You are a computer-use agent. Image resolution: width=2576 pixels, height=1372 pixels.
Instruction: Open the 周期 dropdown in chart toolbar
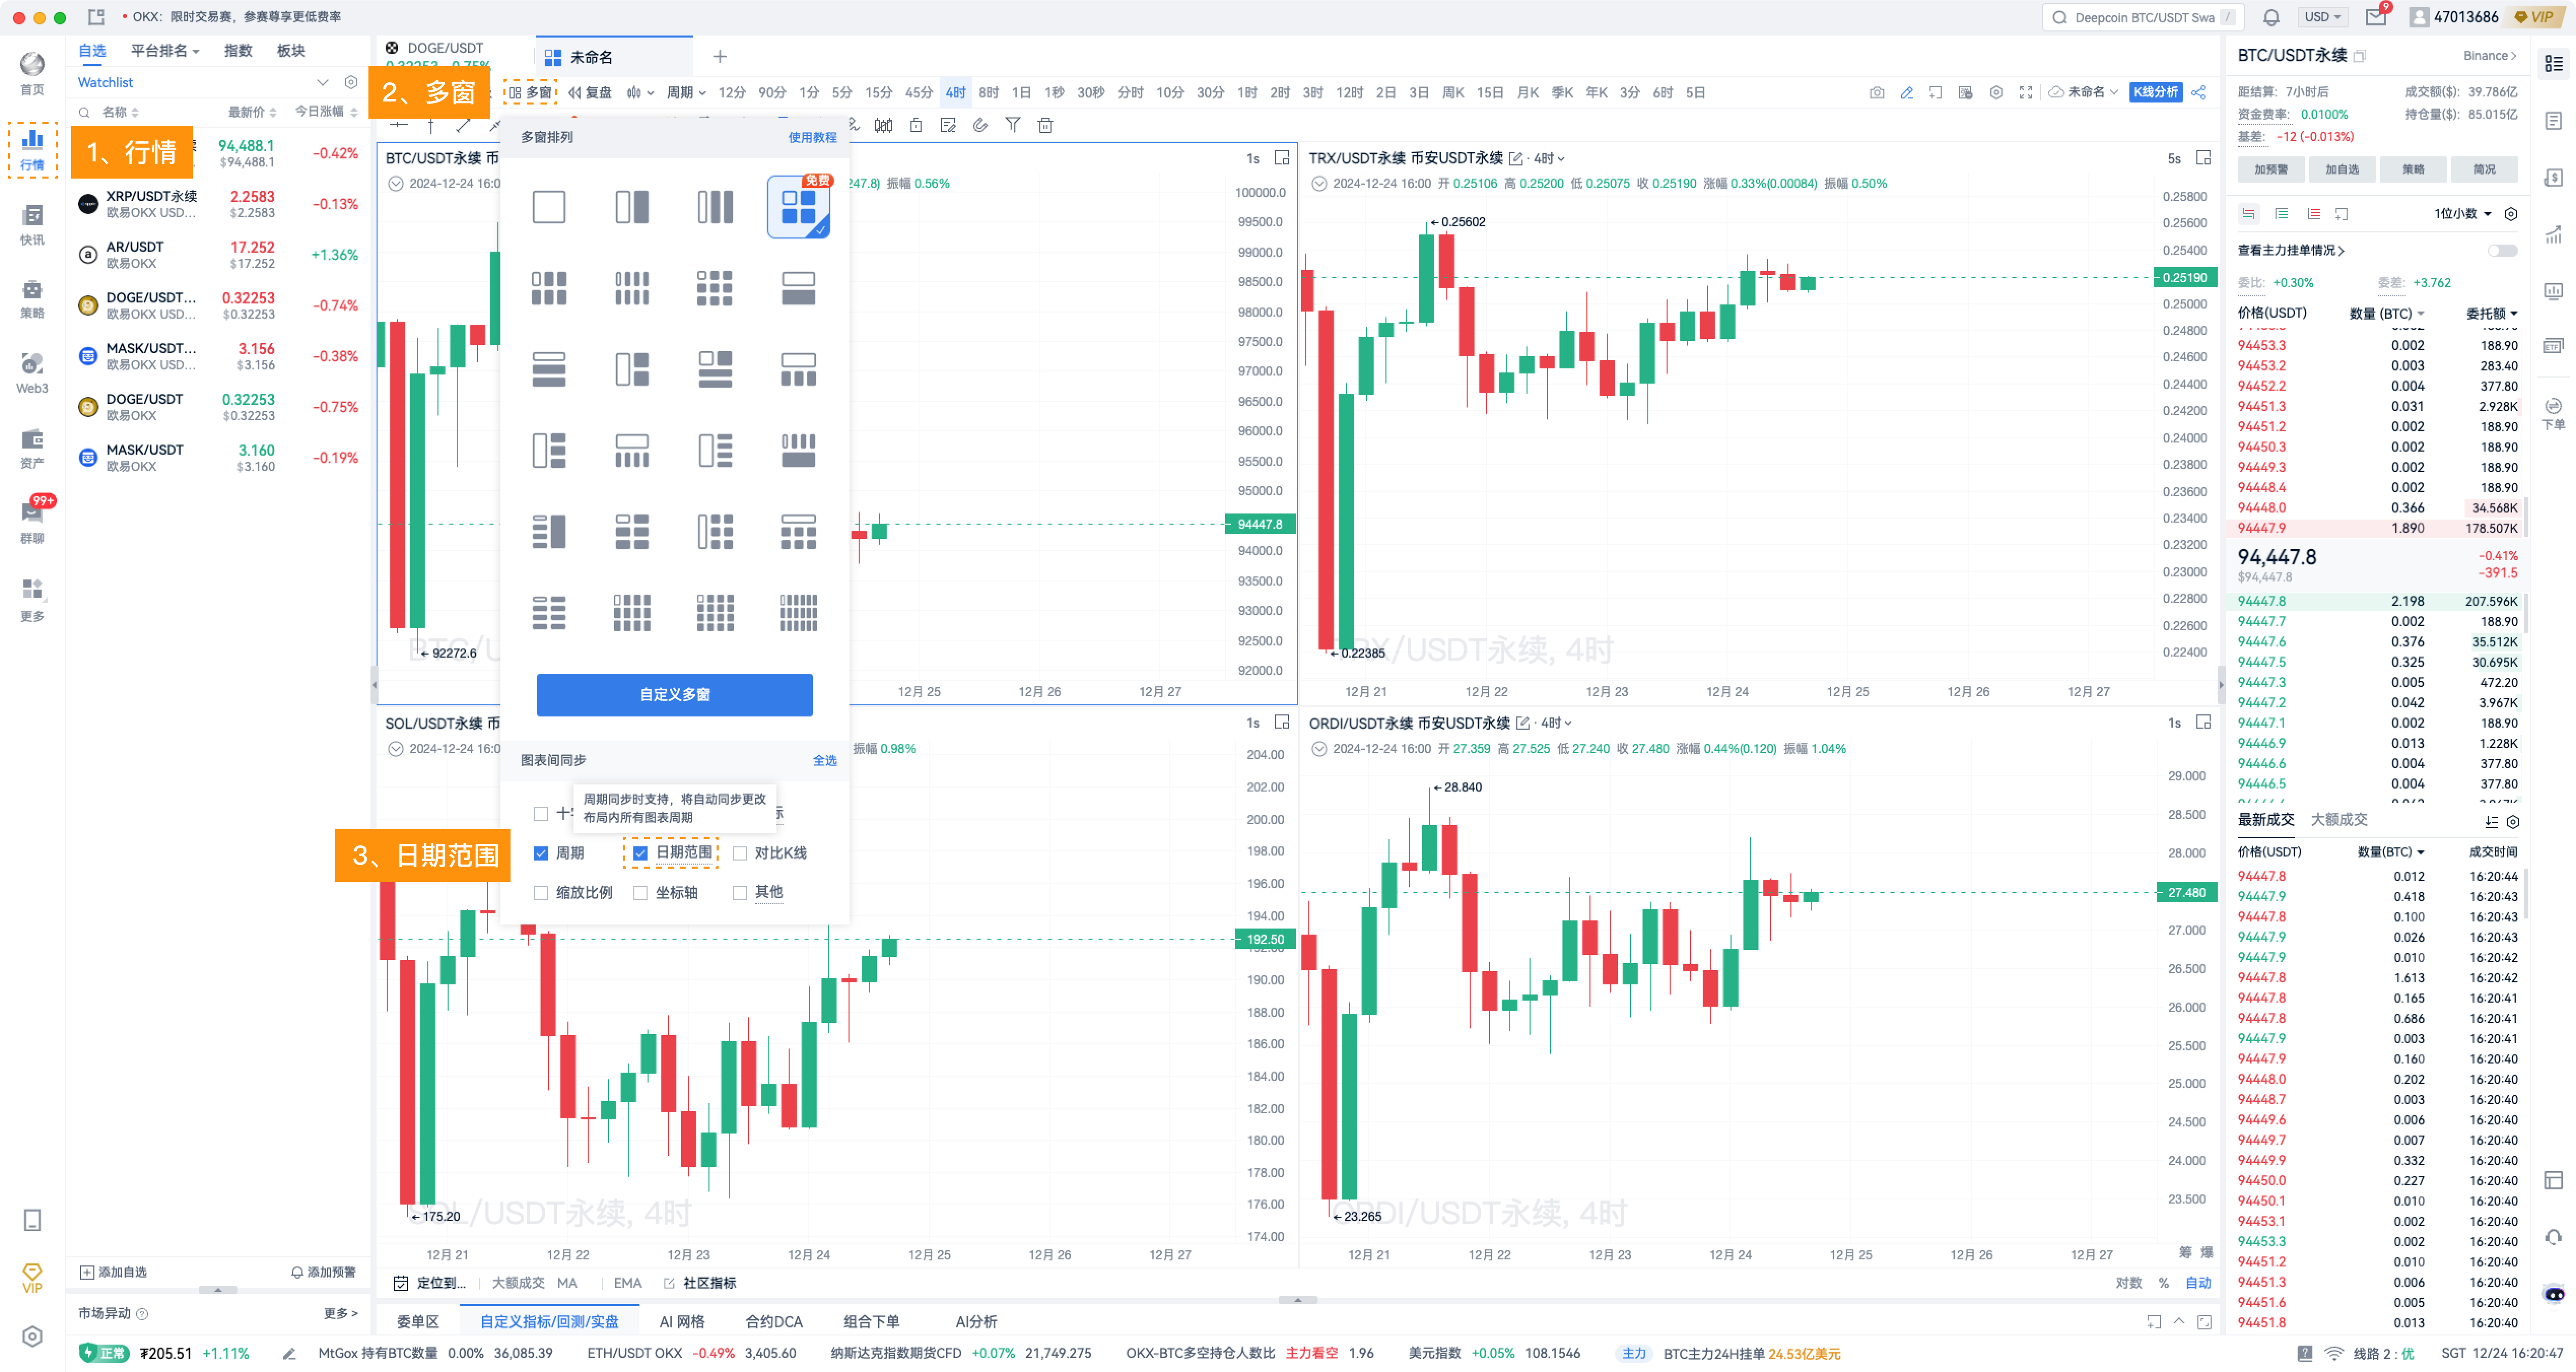point(686,92)
